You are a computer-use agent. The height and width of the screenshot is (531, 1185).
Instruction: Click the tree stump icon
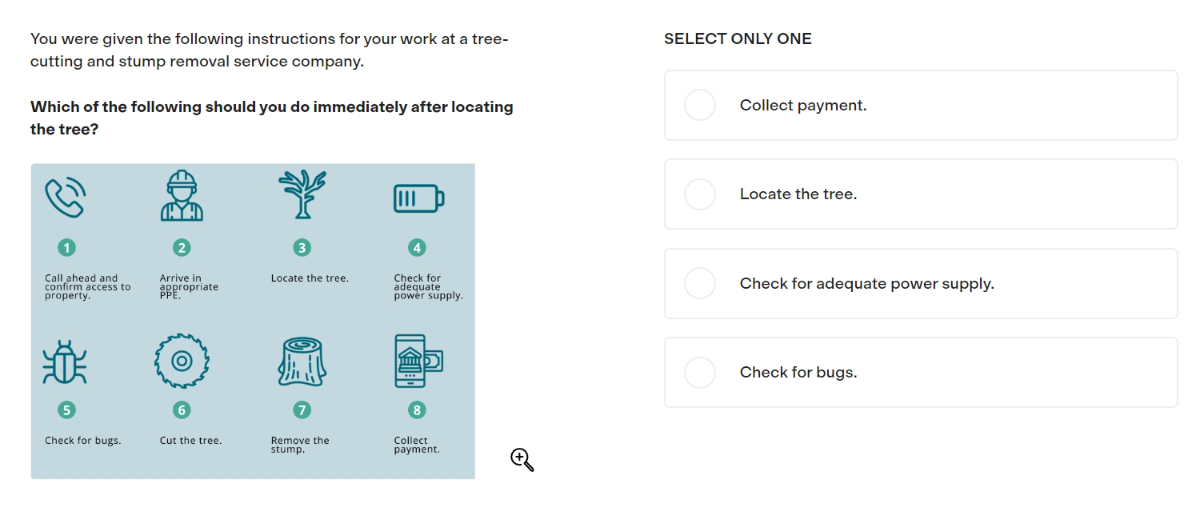(x=302, y=362)
